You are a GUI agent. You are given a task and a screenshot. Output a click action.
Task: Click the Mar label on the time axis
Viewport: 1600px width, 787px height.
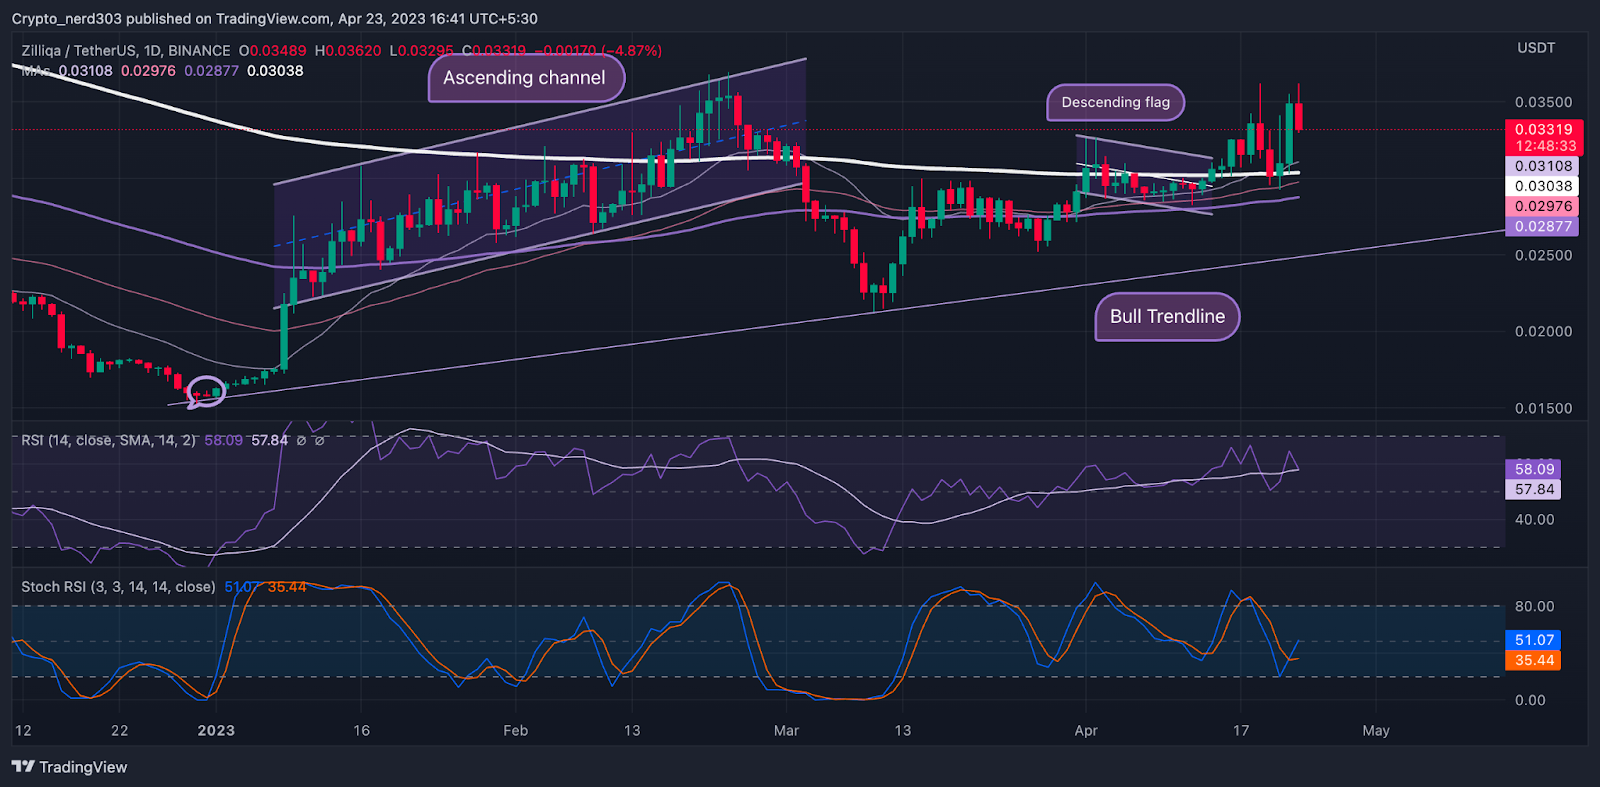pyautogui.click(x=786, y=730)
